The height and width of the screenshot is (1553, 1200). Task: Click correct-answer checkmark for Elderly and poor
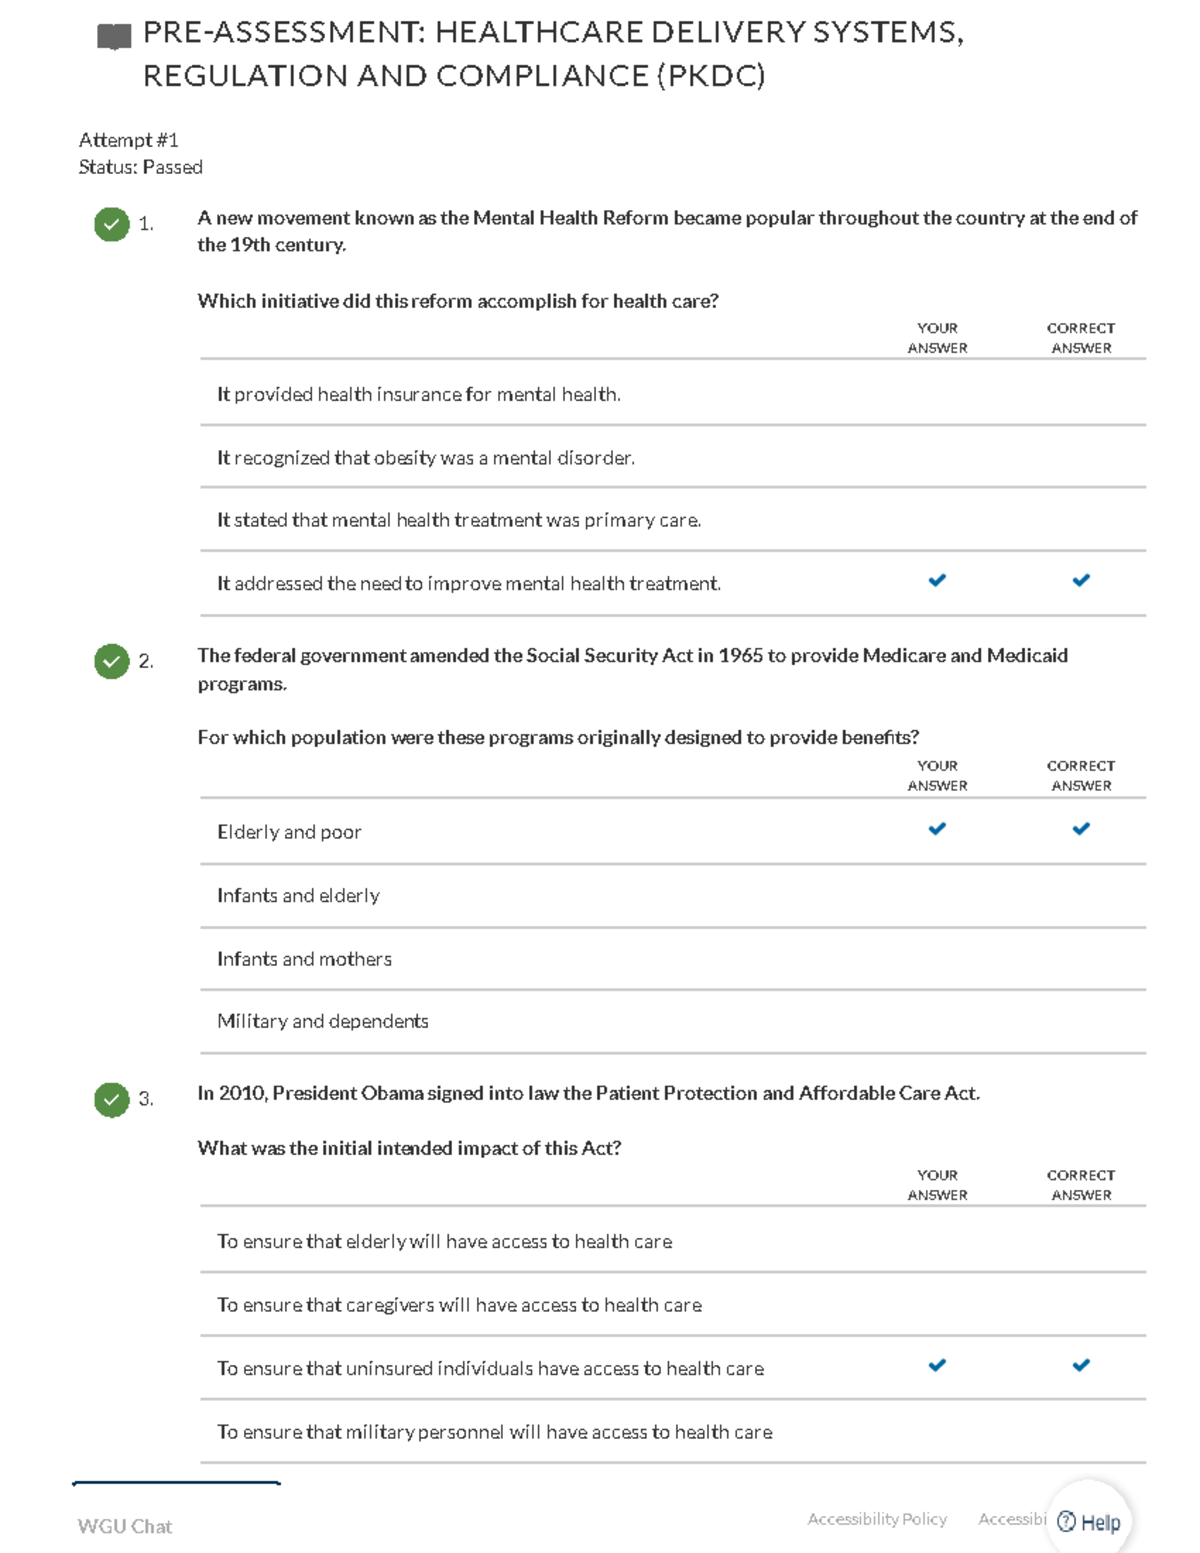(1081, 829)
